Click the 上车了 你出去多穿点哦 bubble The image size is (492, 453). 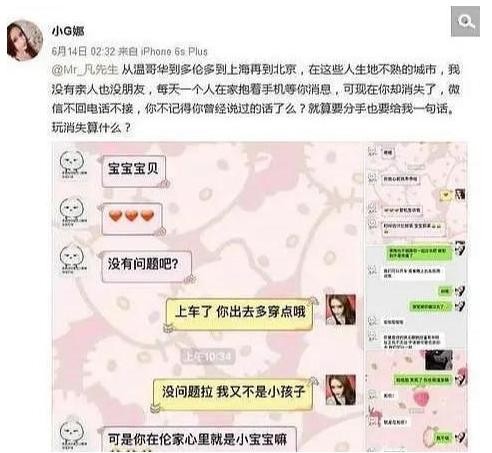click(x=239, y=314)
